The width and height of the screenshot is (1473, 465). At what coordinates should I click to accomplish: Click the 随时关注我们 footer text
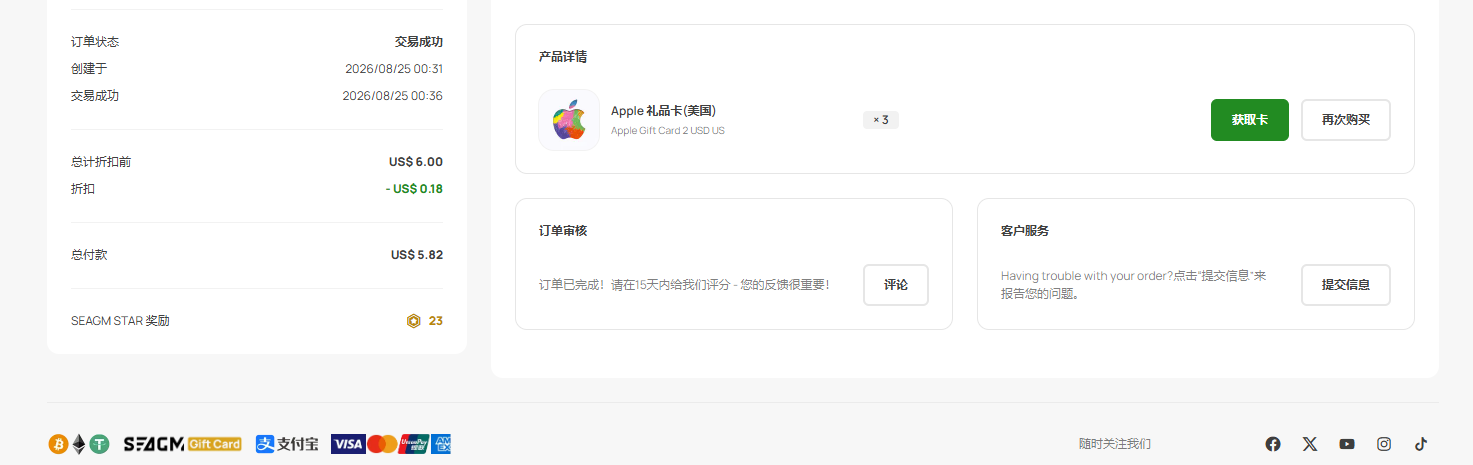1115,444
